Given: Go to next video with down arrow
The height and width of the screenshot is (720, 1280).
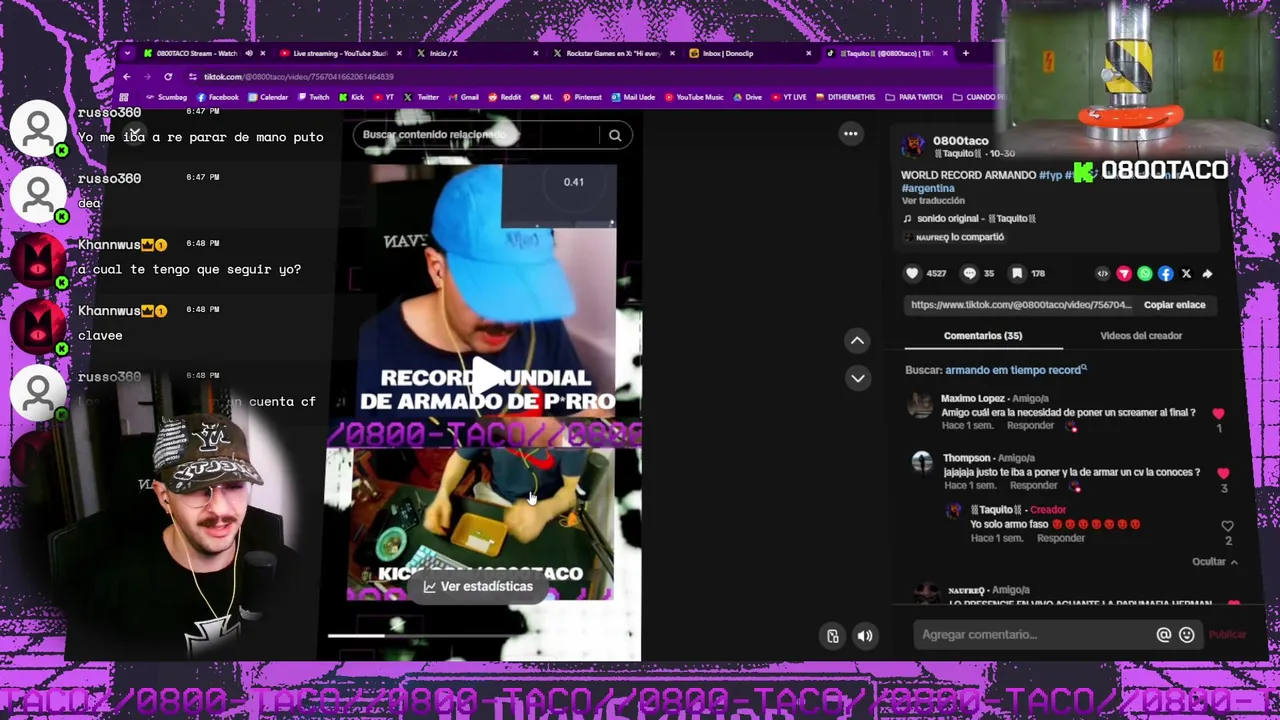Looking at the screenshot, I should 857,378.
